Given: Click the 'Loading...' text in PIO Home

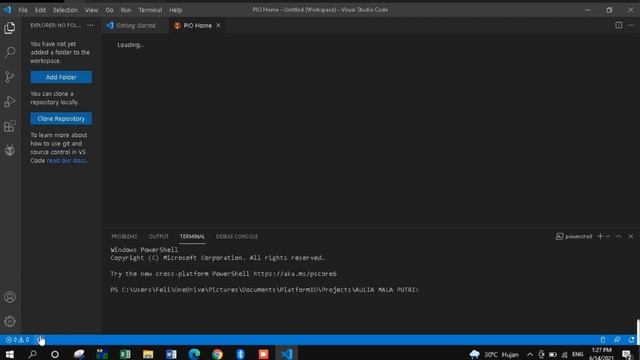Looking at the screenshot, I should point(130,45).
